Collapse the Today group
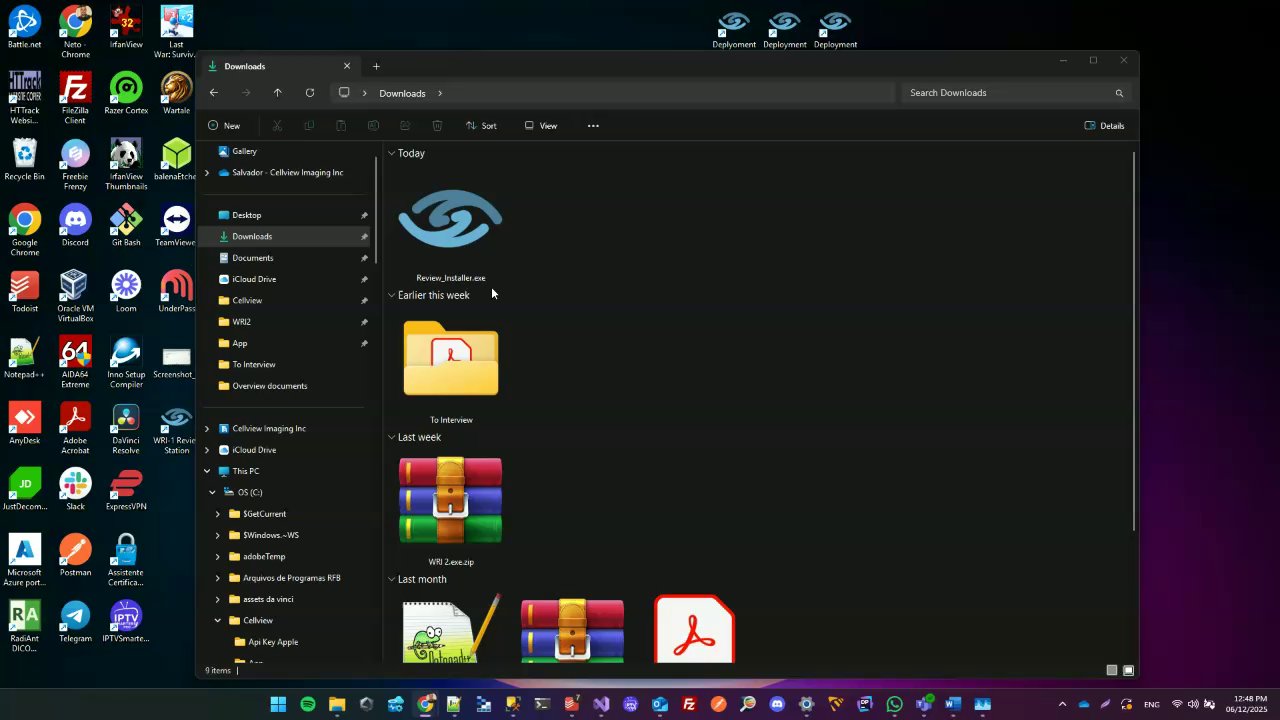The height and width of the screenshot is (720, 1280). [391, 153]
